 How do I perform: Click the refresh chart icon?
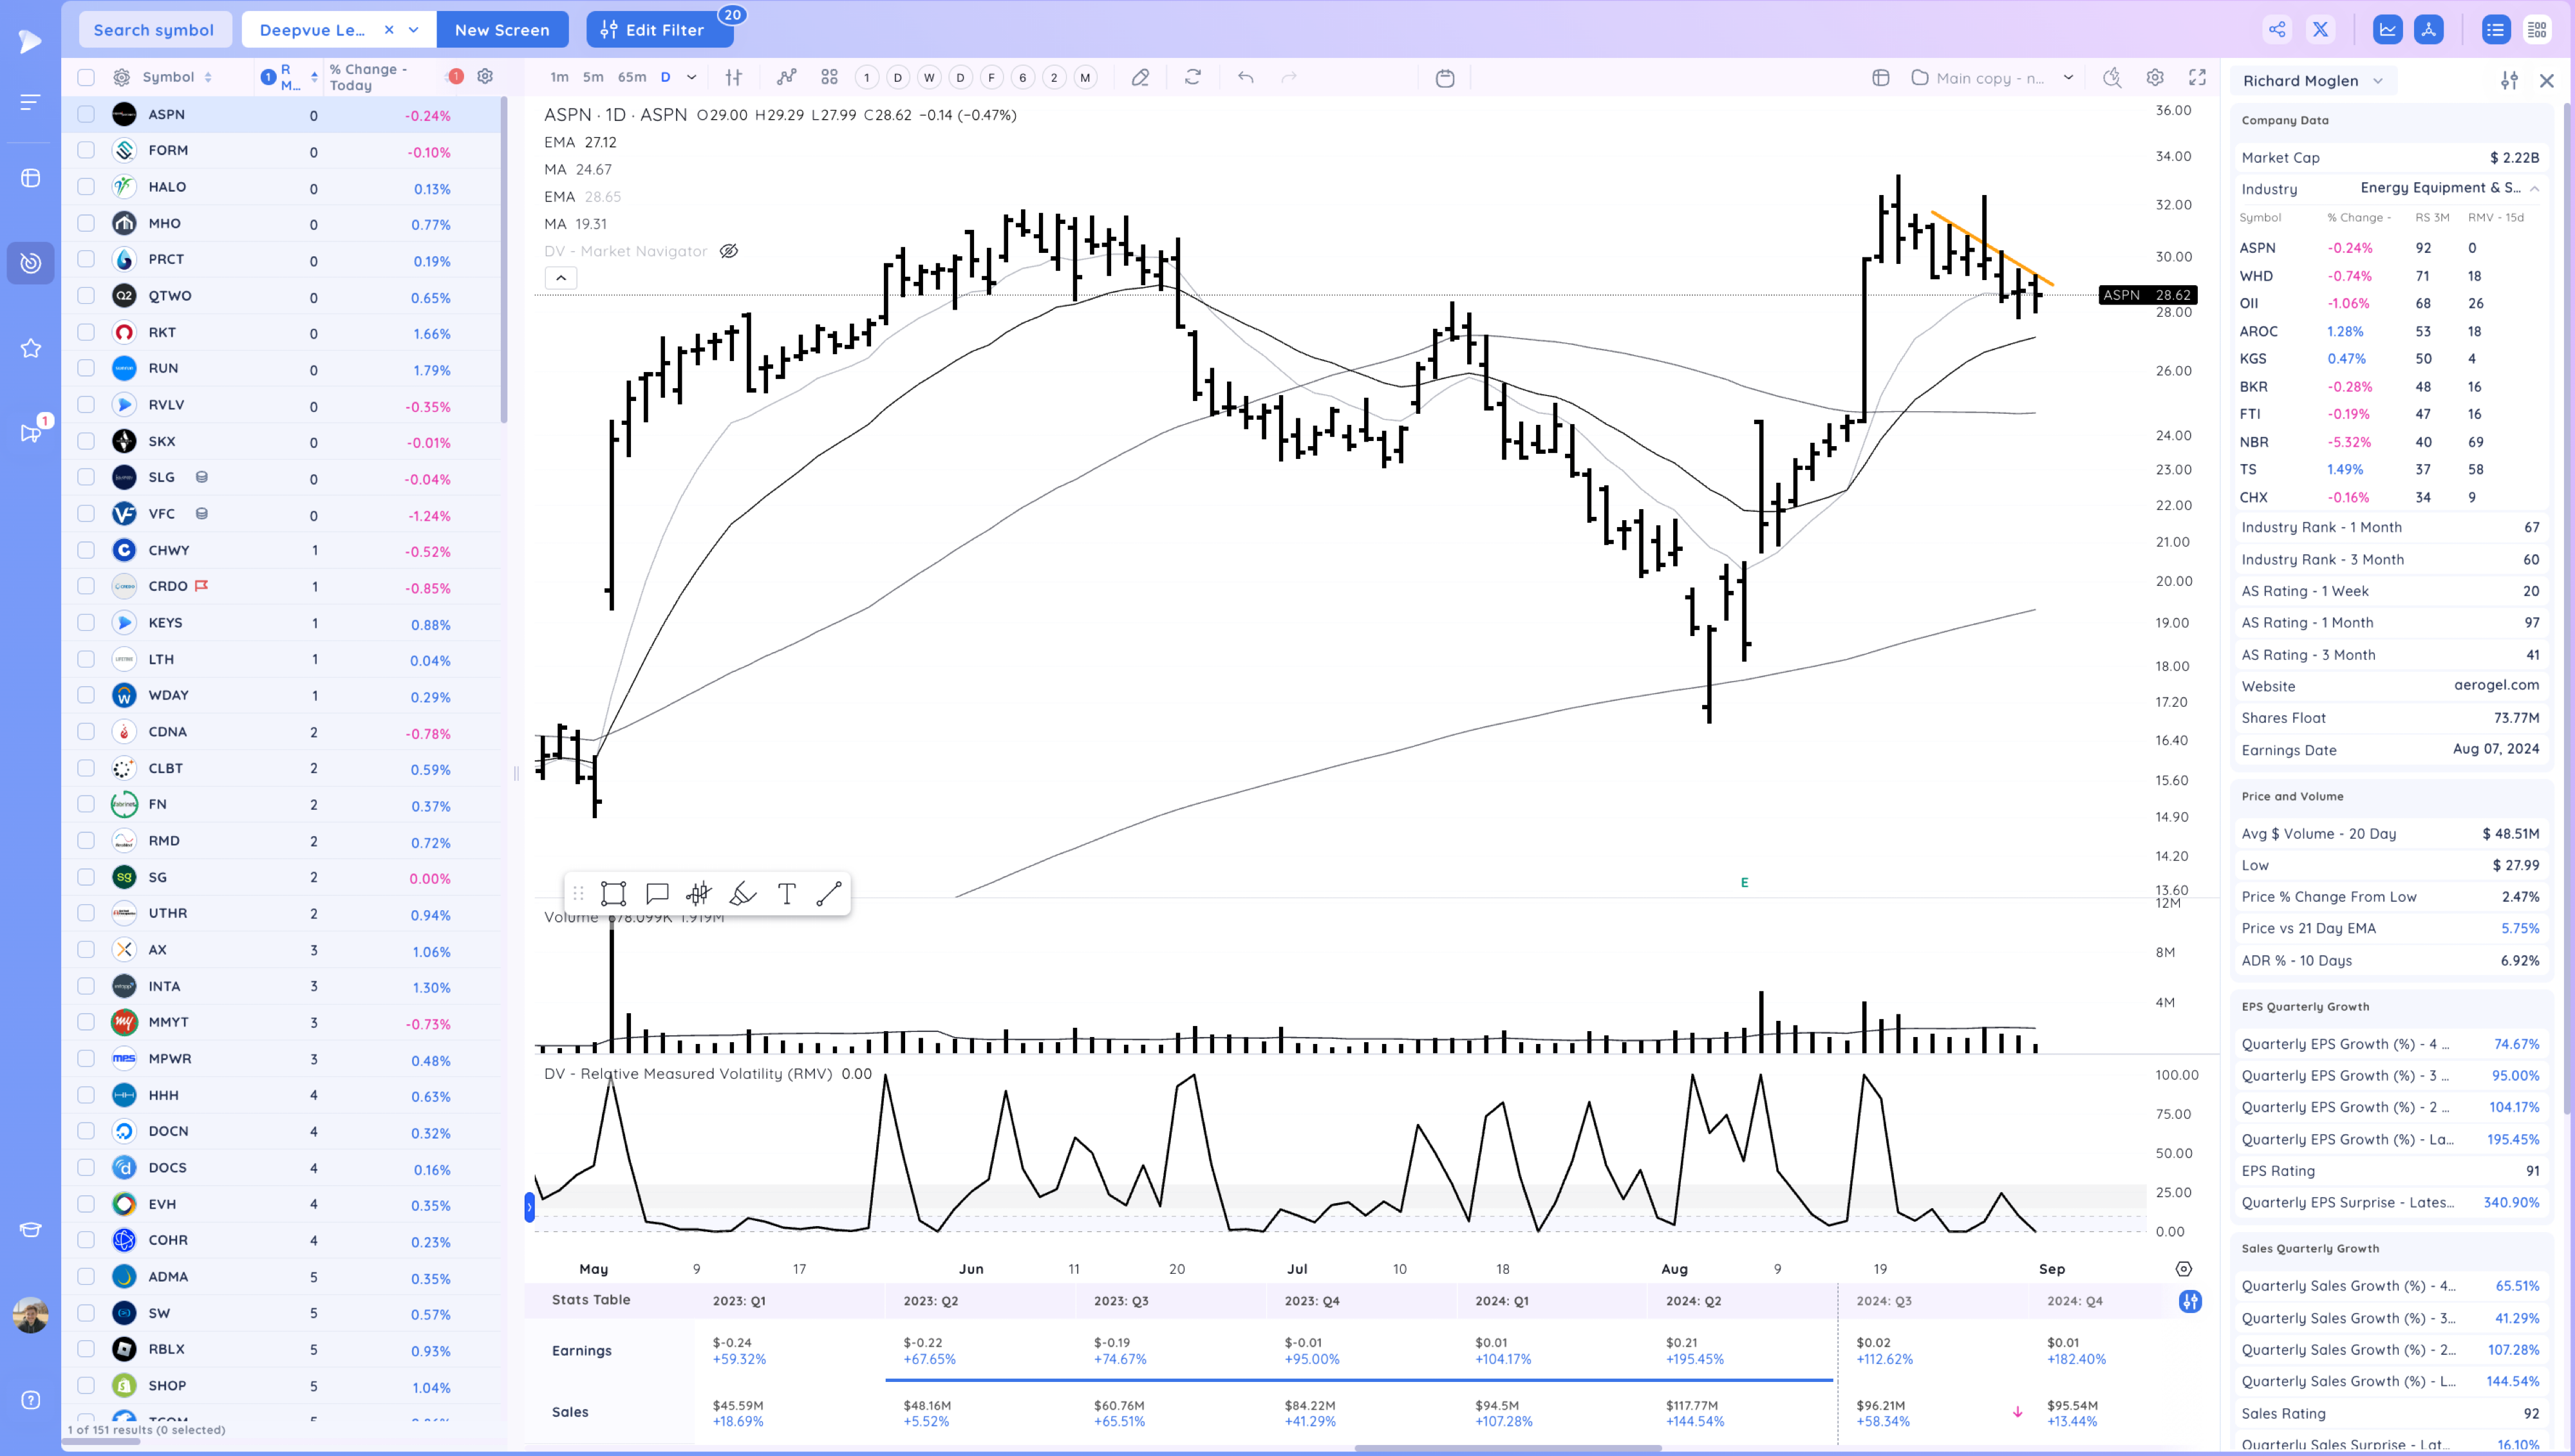click(1193, 77)
